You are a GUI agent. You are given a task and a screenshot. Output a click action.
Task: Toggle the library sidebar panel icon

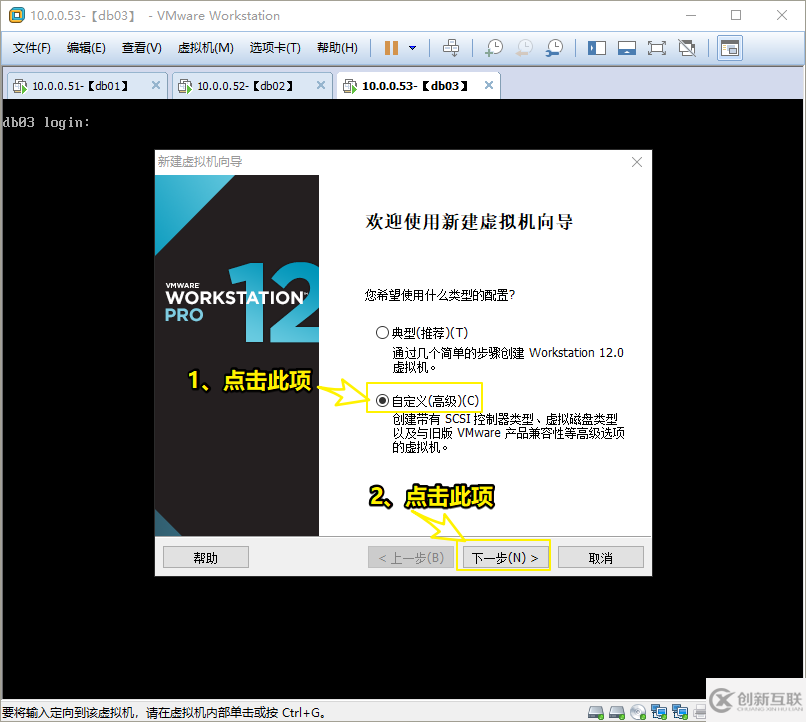(x=597, y=48)
